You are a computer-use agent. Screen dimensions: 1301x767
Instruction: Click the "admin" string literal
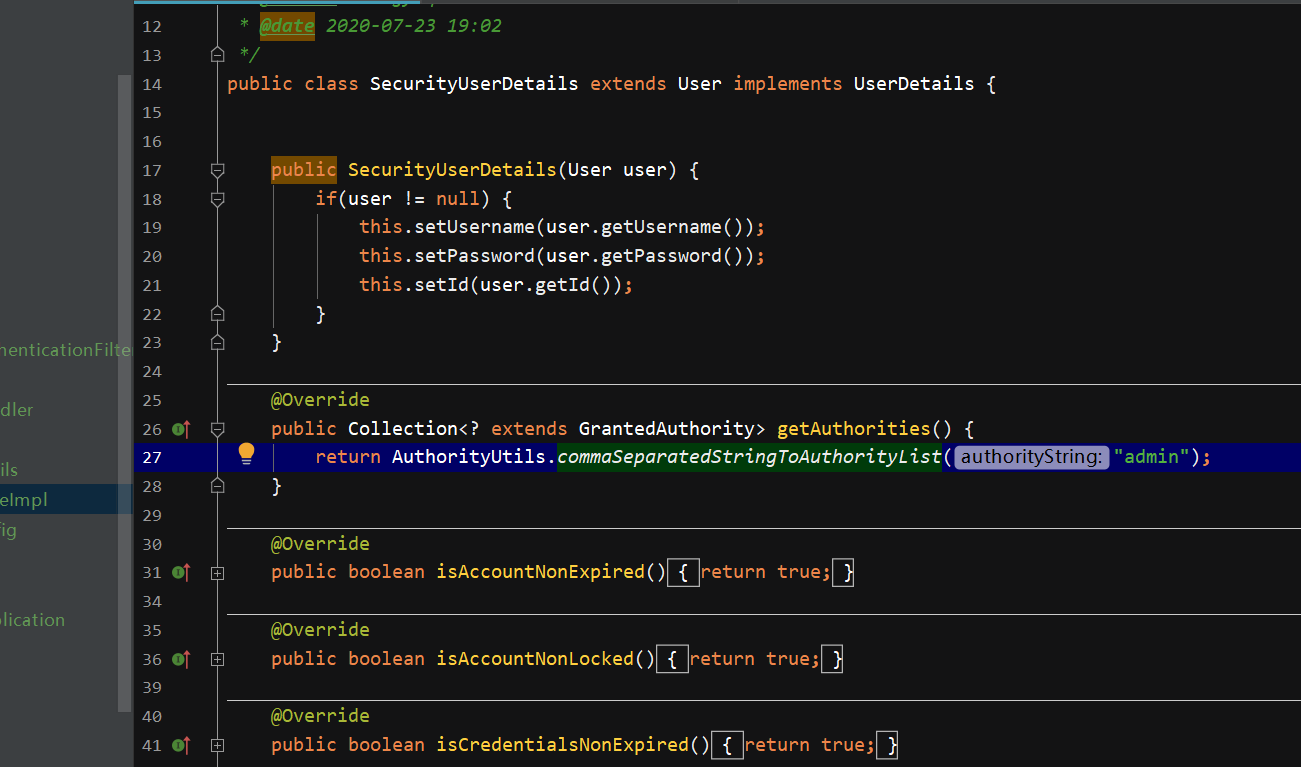[1150, 457]
